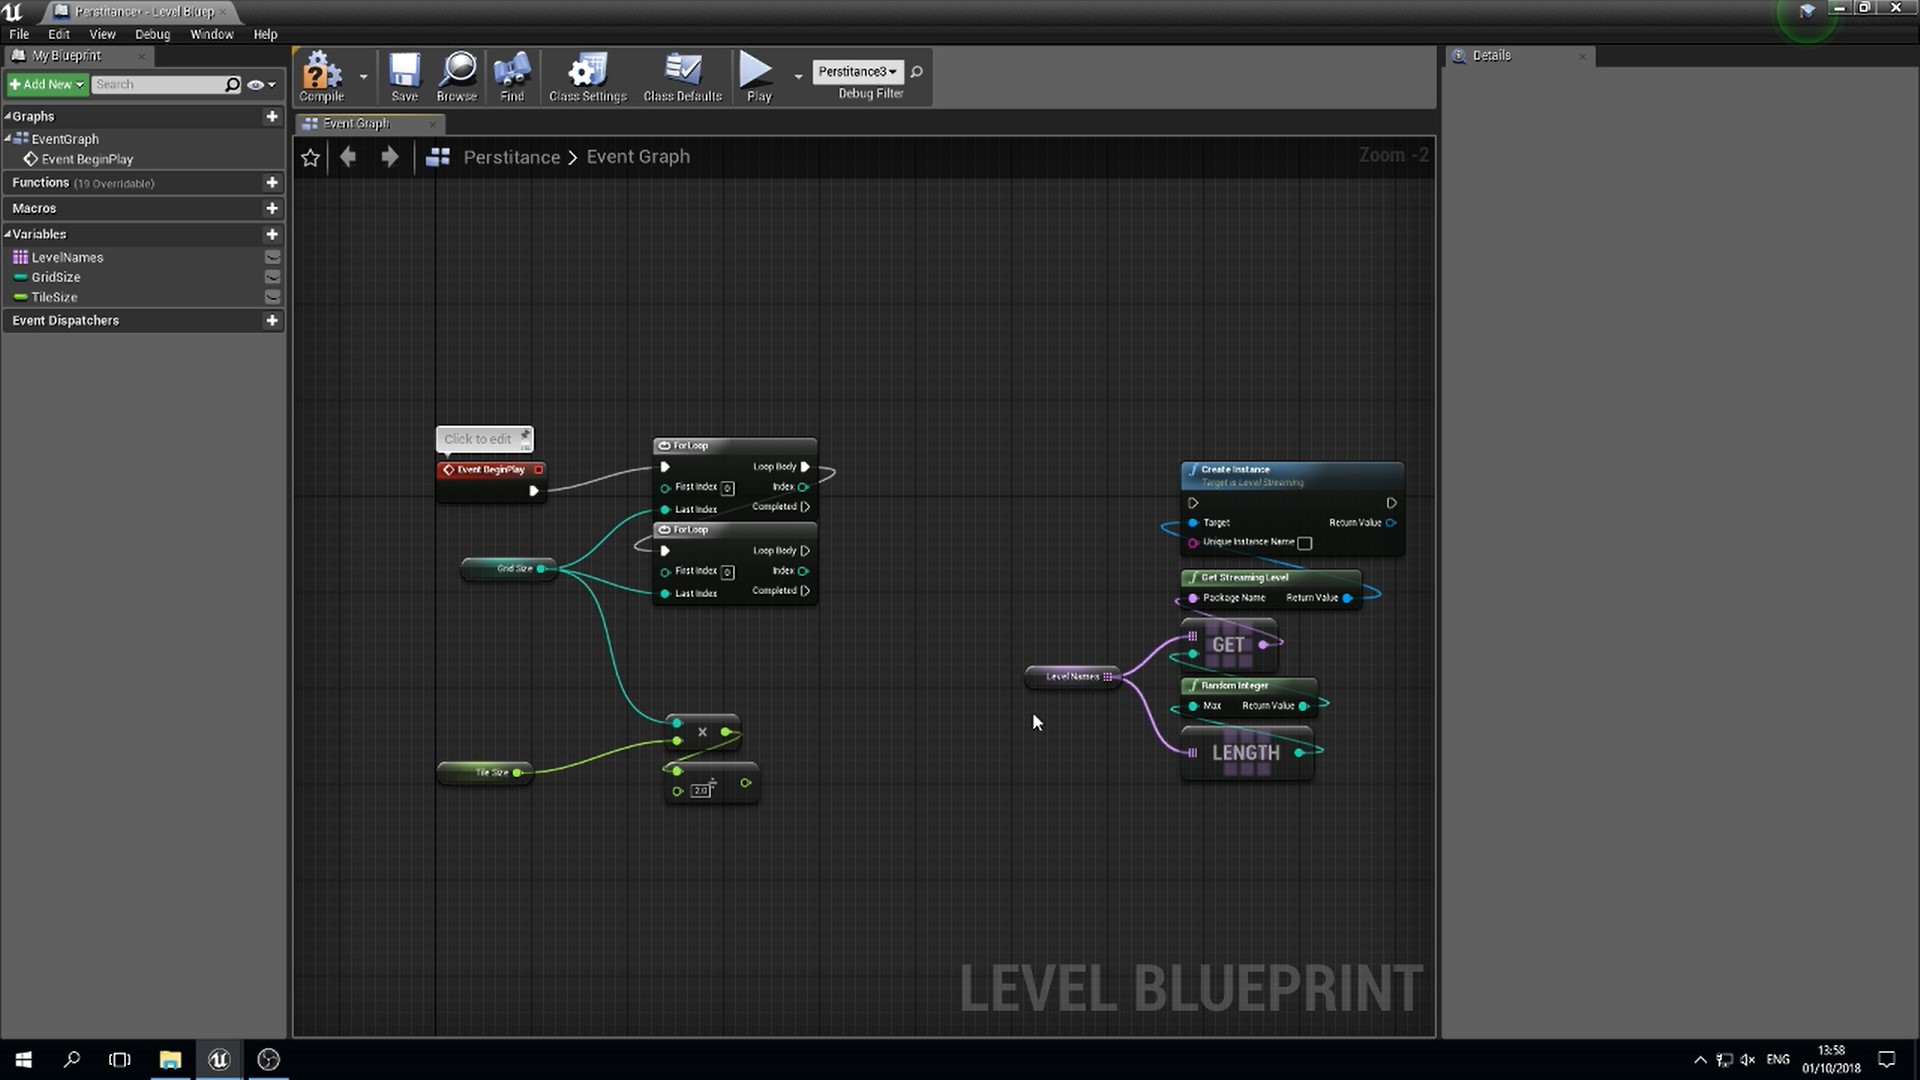Screen dimensions: 1920x1080
Task: Expand Play options dropdown arrow
Action: [x=798, y=76]
